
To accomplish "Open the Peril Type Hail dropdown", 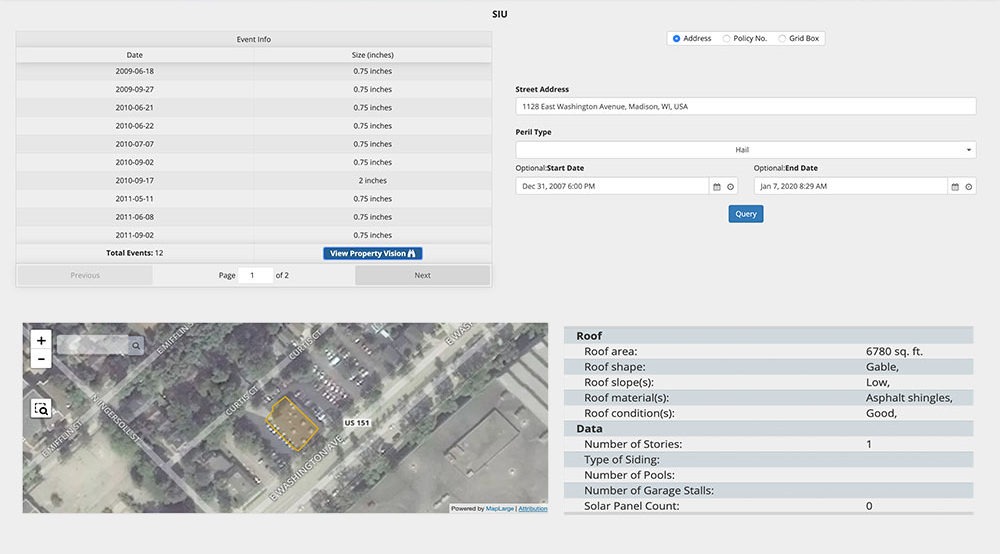I will 746,150.
